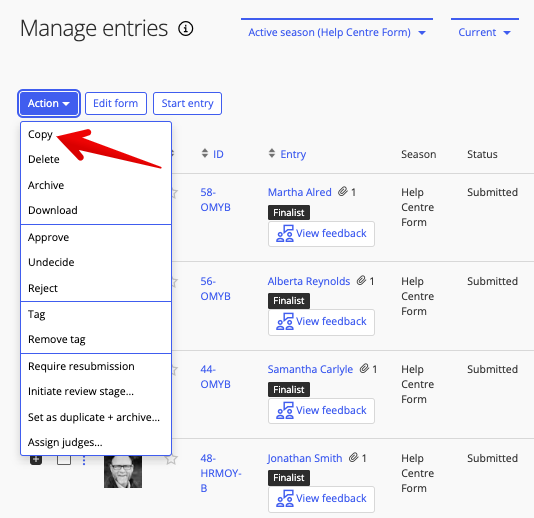Image resolution: width=534 pixels, height=518 pixels.
Task: Click the Manage entries page heading
Action: pos(94,29)
